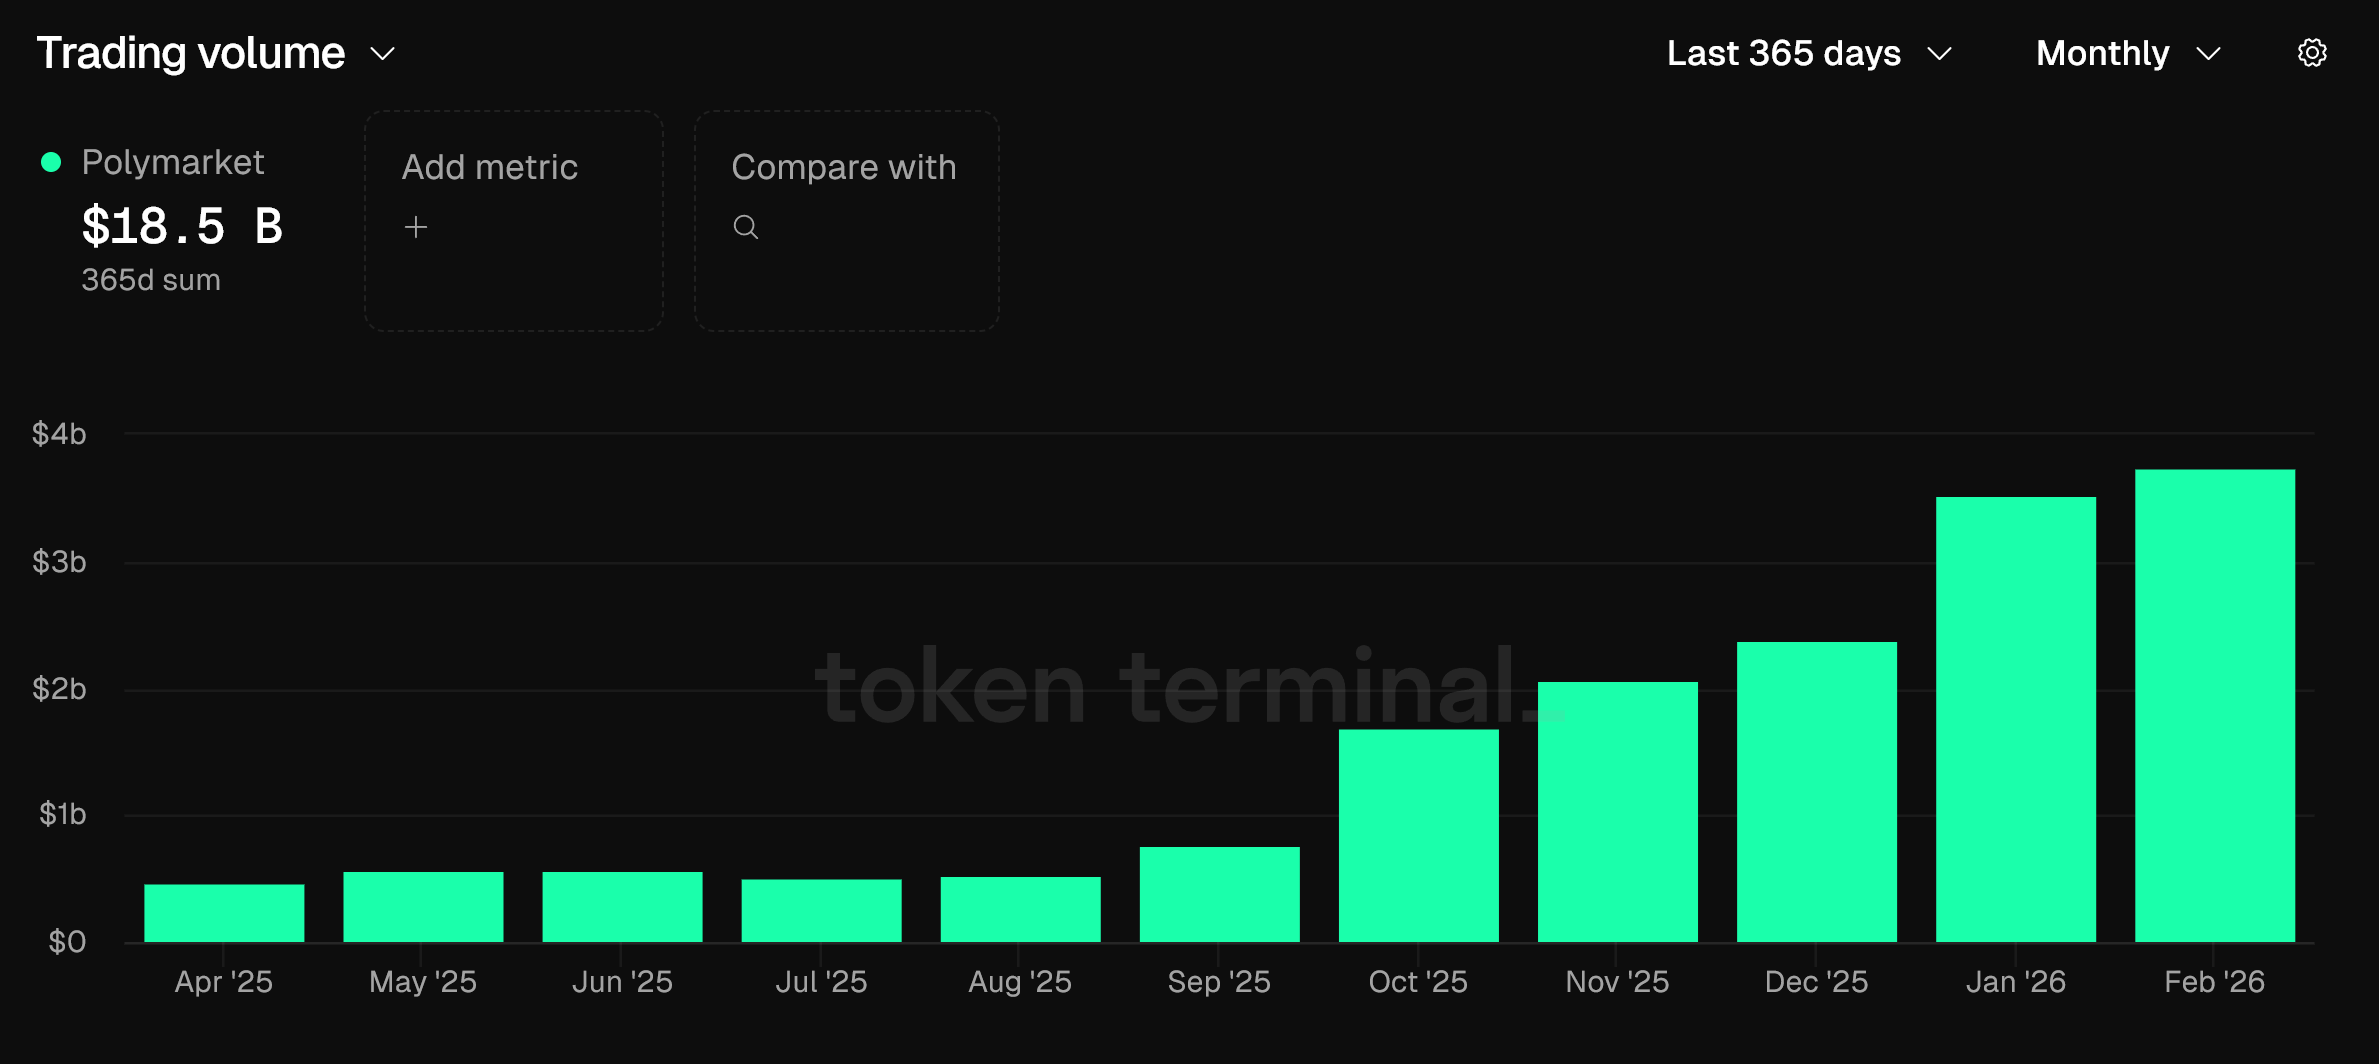
Task: Click the chevron beside Monthly
Action: (x=2211, y=55)
